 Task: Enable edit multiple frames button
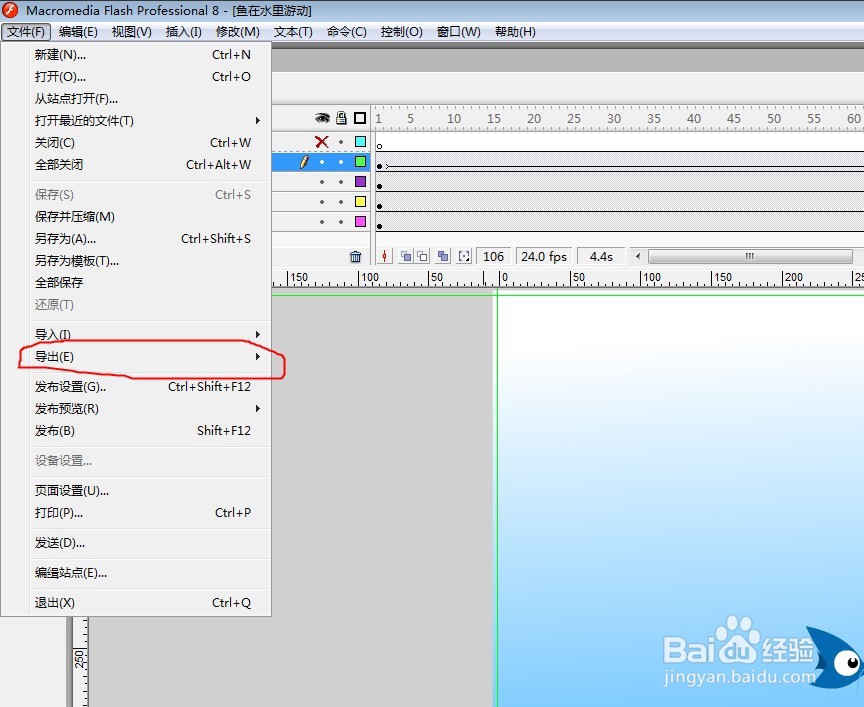pos(442,256)
